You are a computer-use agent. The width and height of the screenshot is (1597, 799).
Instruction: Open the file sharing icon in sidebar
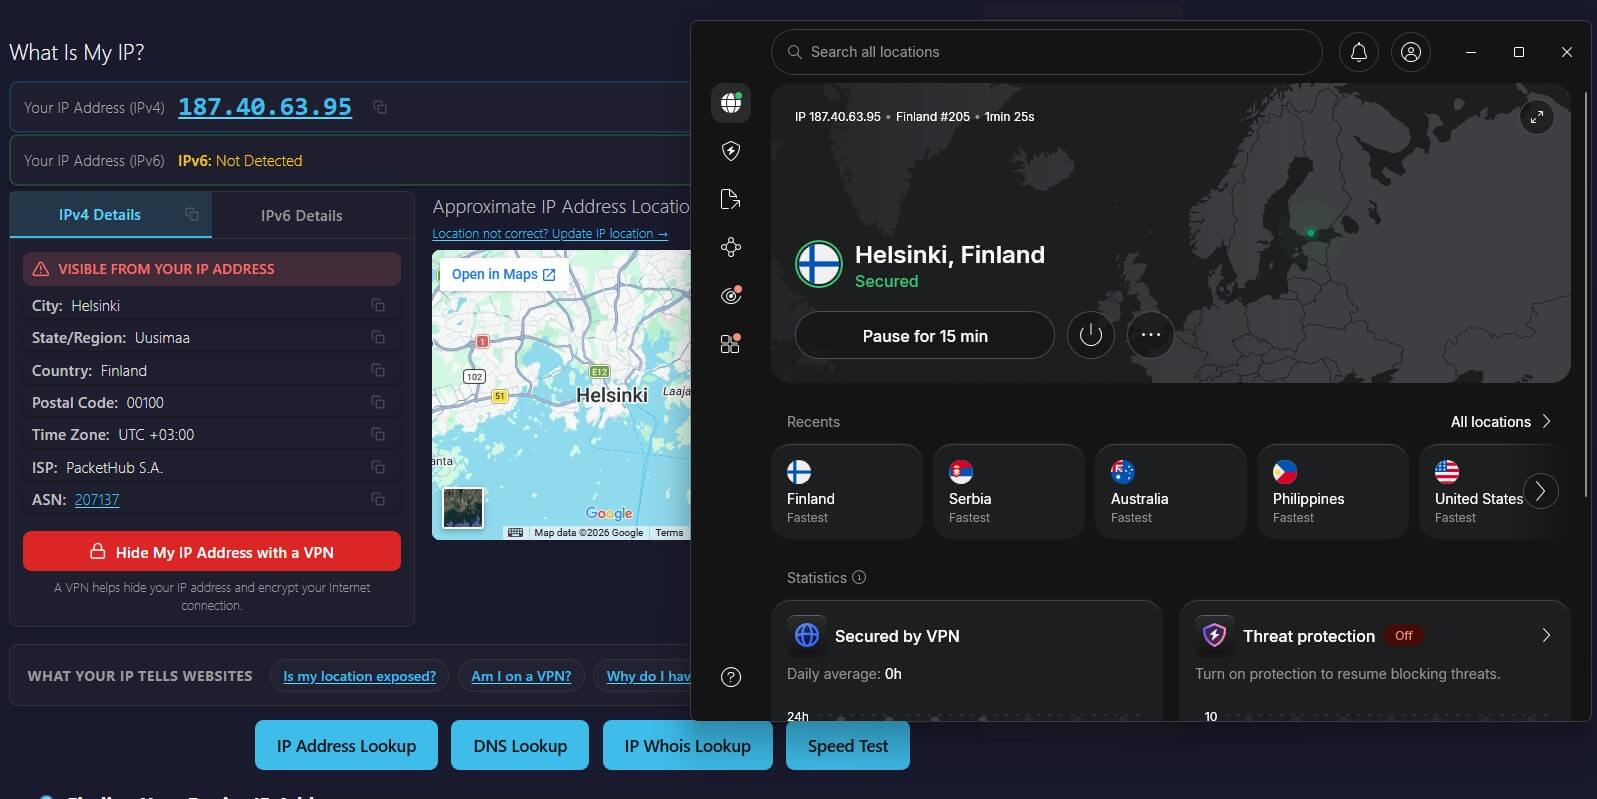[731, 199]
